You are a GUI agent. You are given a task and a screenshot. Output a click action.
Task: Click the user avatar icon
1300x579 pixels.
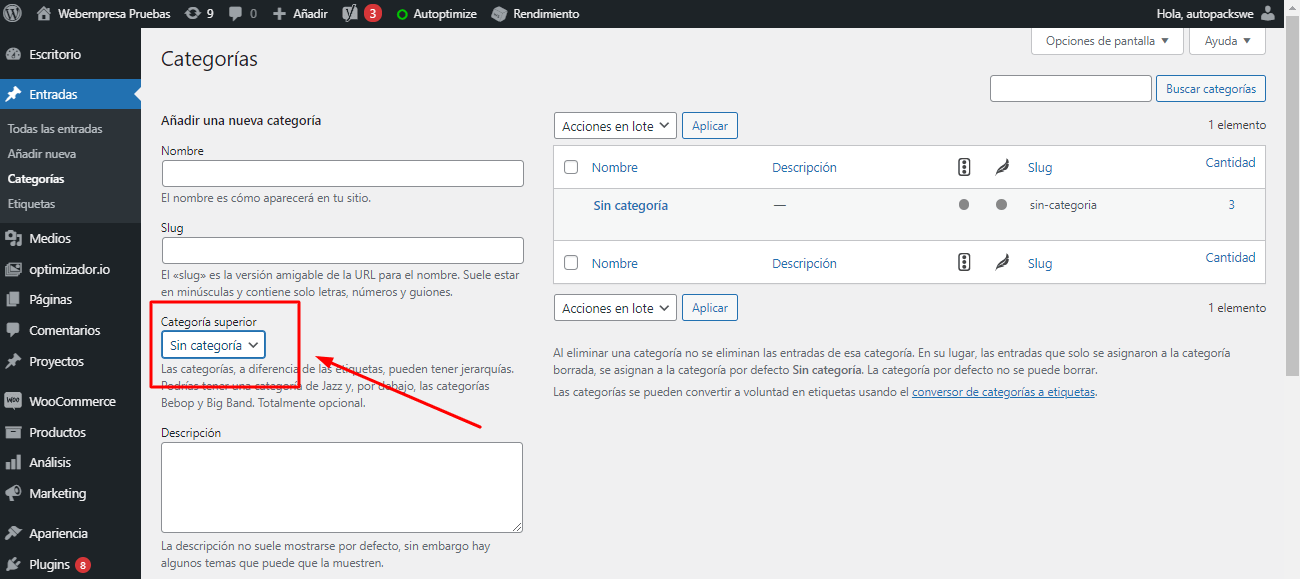click(x=1268, y=14)
